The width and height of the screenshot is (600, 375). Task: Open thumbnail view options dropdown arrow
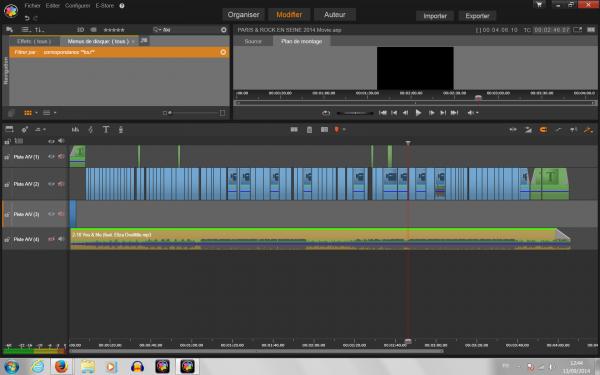(36, 113)
